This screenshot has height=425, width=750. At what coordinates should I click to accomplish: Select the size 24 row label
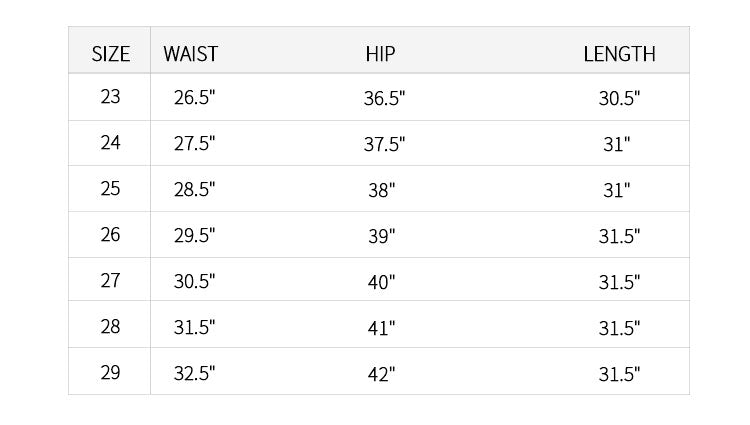(111, 143)
